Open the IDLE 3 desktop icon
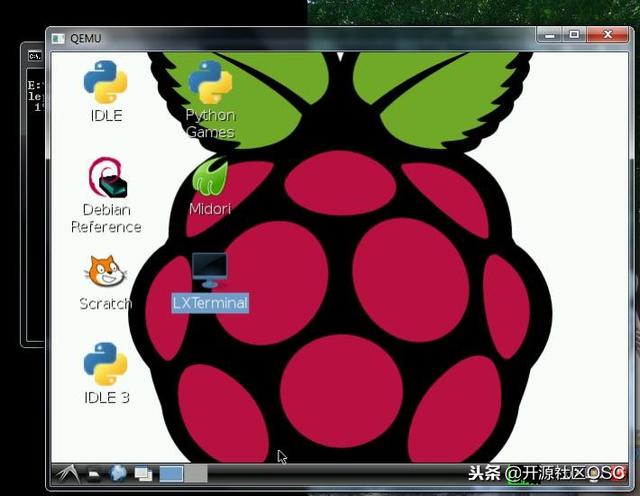Viewport: 640px width, 496px height. coord(106,364)
